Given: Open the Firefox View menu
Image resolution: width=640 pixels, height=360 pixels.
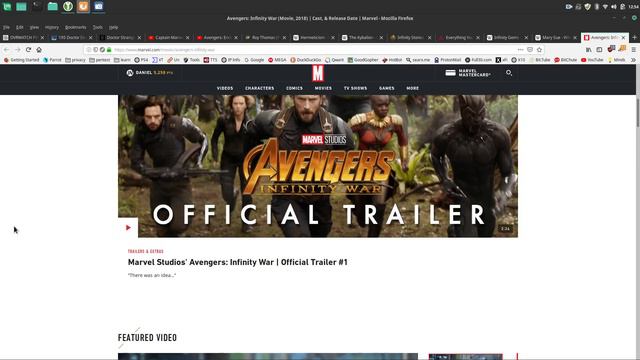Looking at the screenshot, I should point(34,27).
